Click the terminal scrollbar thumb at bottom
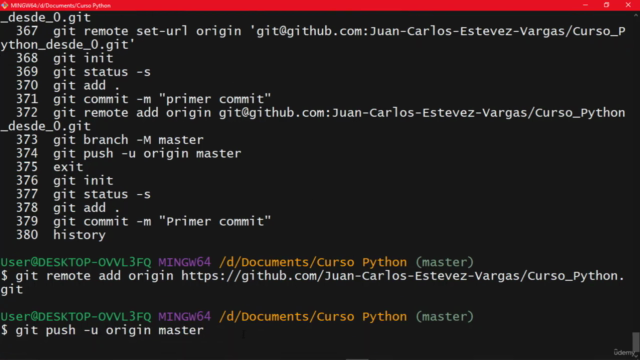Screen dimensions: 640x360 click(x=636, y=342)
